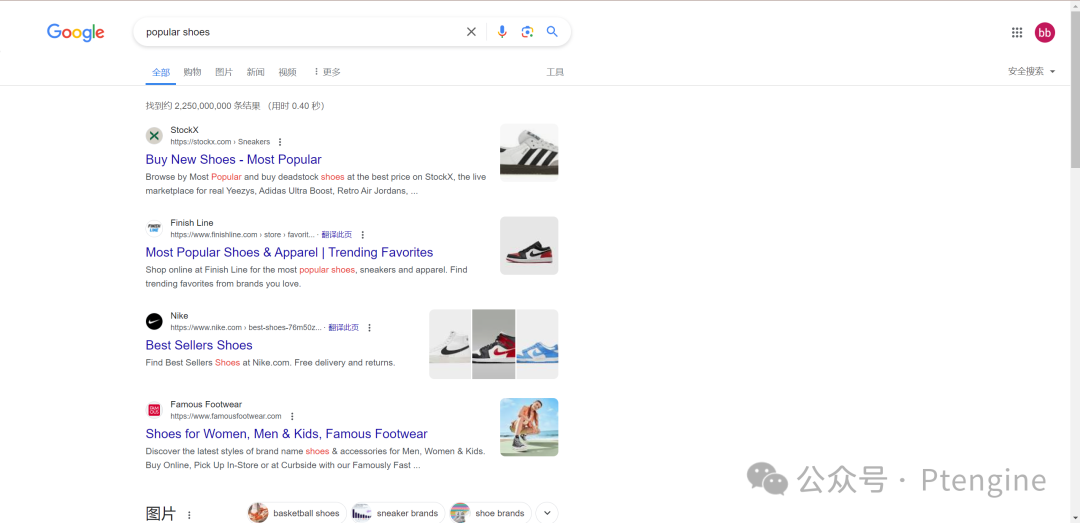1080x523 pixels.
Task: Open the 工具 search tools
Action: click(x=555, y=72)
